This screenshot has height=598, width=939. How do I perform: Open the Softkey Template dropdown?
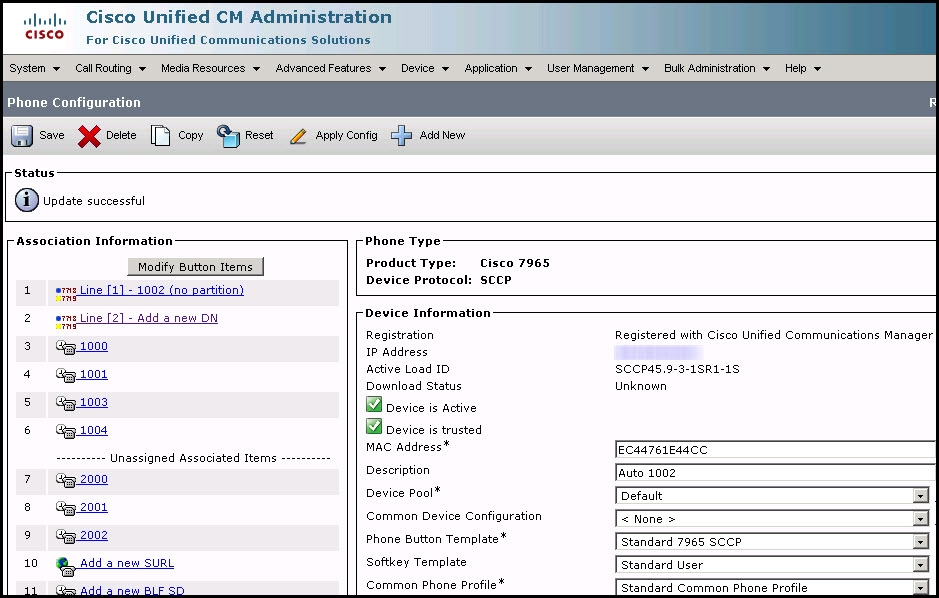pos(772,564)
